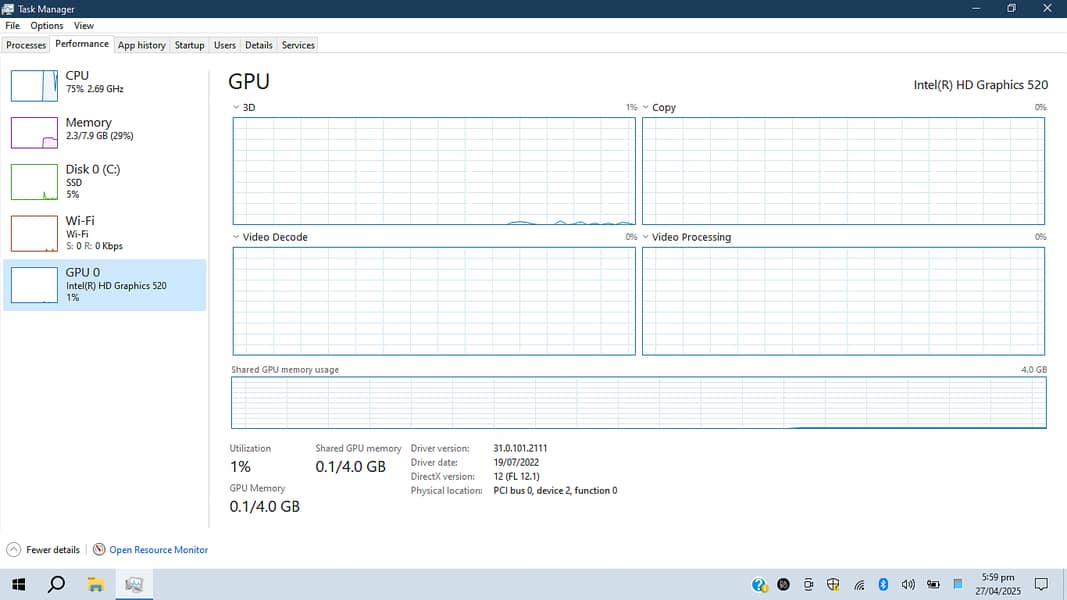Collapse view with Fewer details chevron

pos(14,550)
